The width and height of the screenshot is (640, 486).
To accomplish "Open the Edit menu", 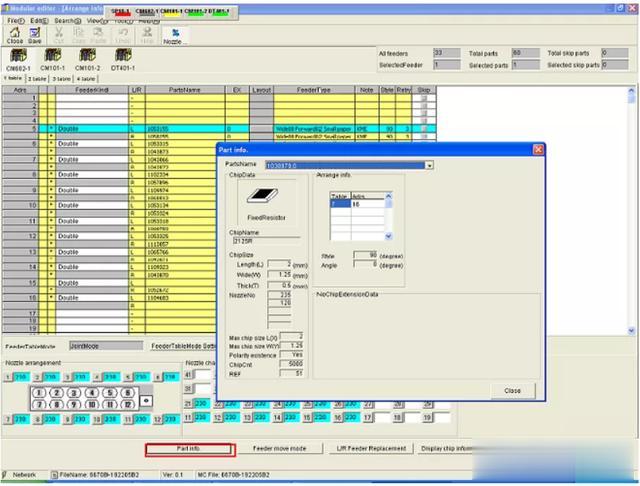I will point(39,20).
